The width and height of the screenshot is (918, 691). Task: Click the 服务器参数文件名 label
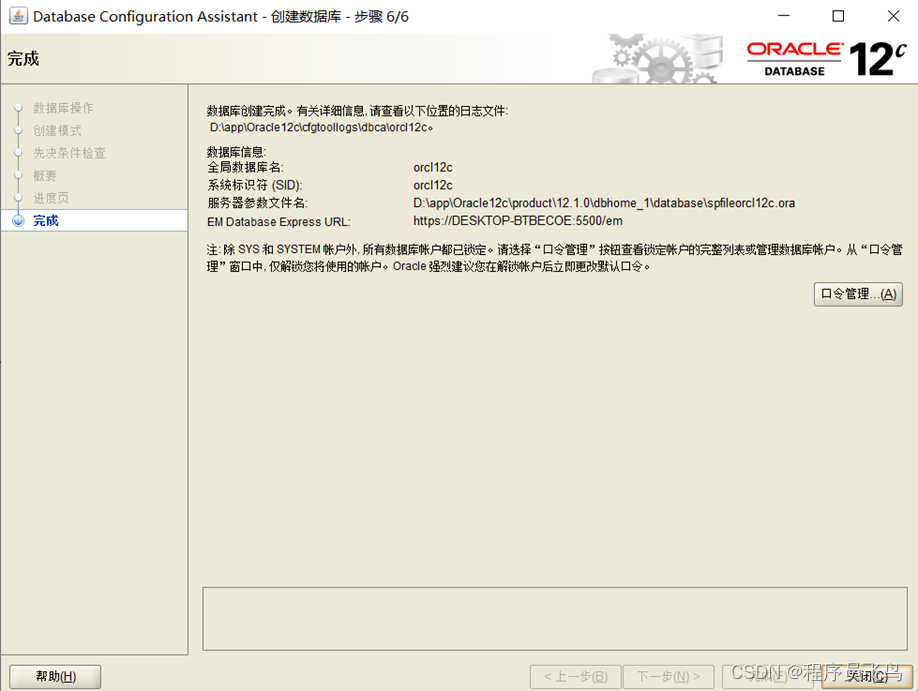(257, 203)
